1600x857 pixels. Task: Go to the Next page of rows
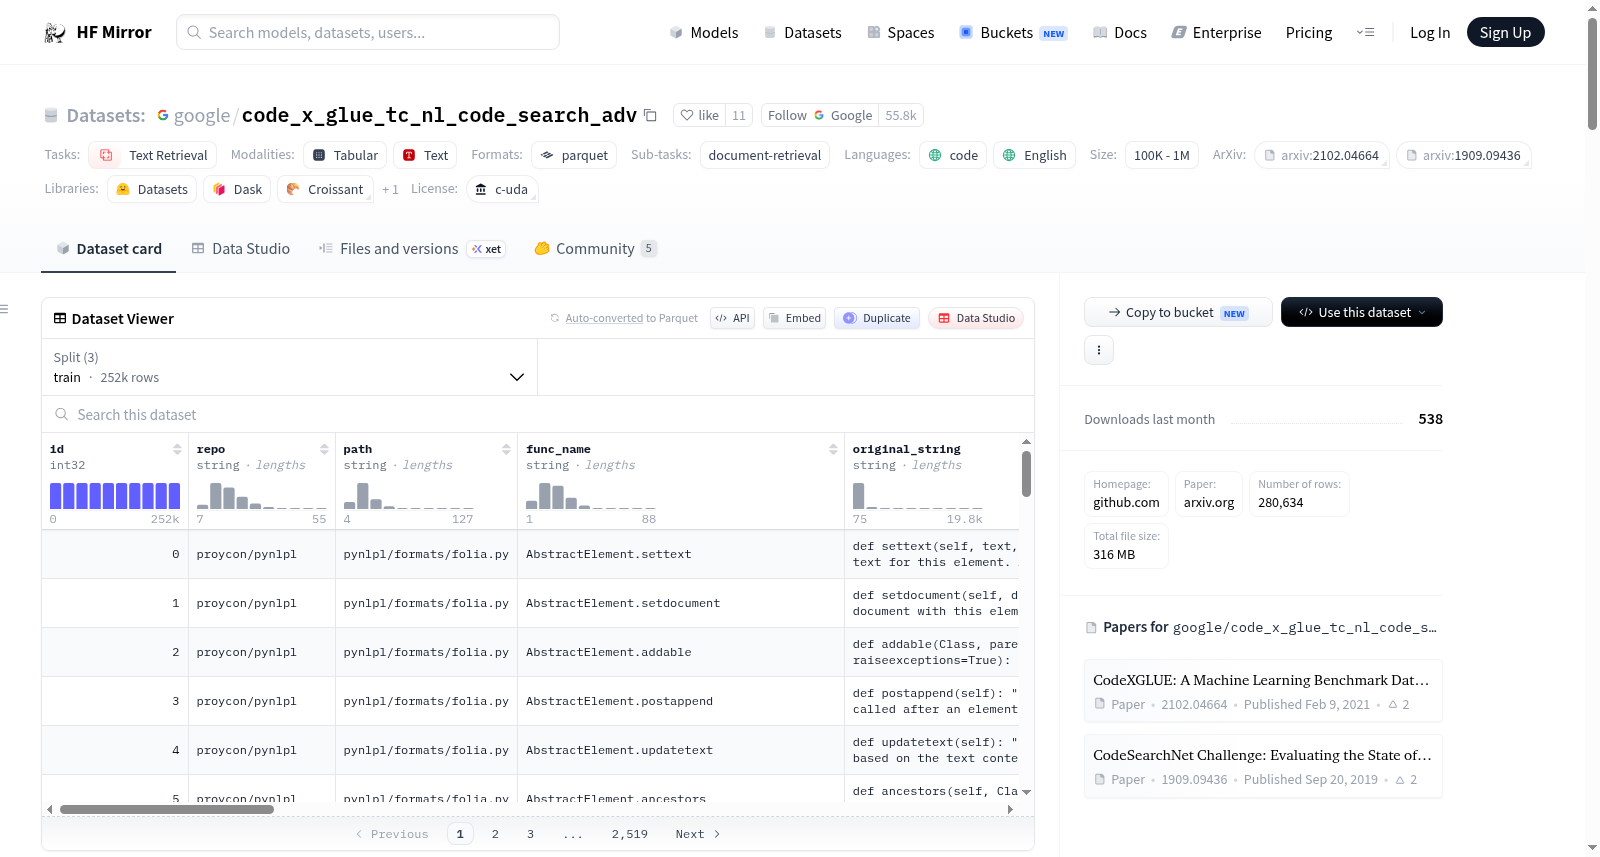pyautogui.click(x=697, y=834)
